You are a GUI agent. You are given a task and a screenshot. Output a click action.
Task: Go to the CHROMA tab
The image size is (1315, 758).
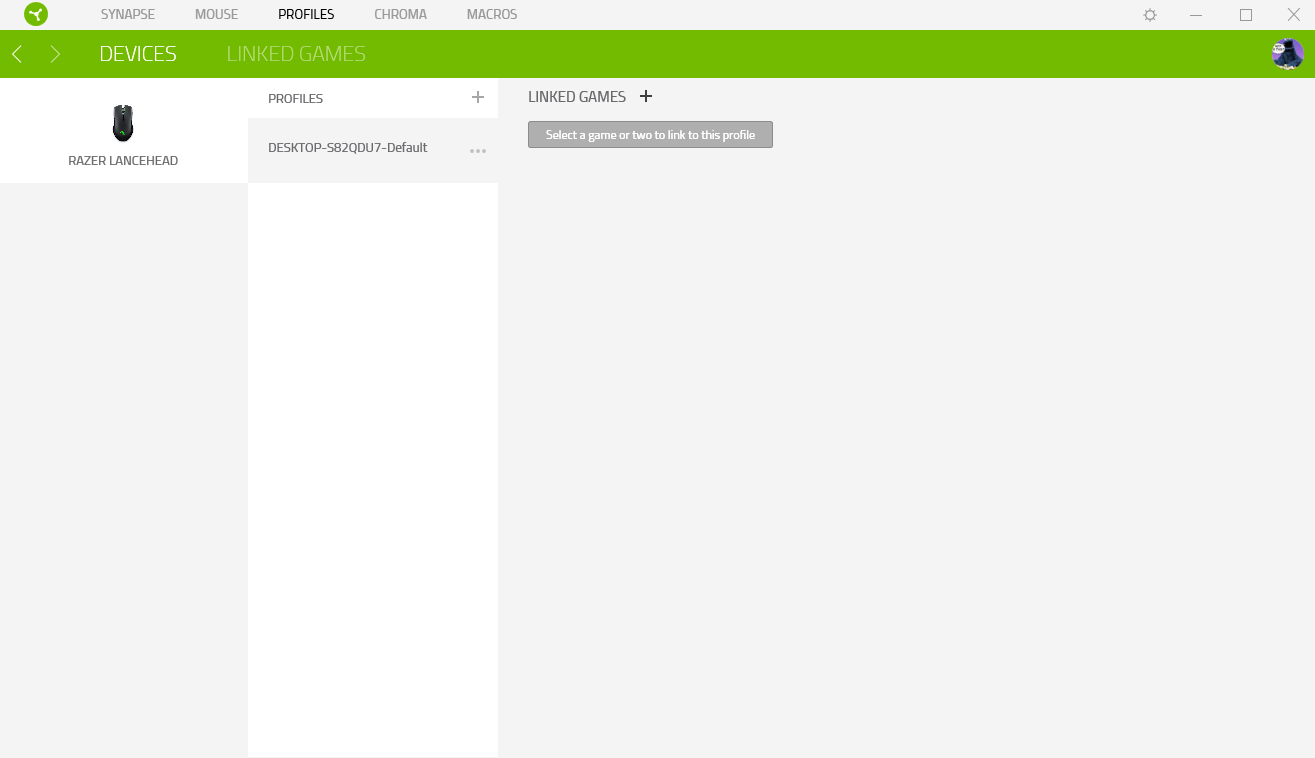(x=400, y=15)
